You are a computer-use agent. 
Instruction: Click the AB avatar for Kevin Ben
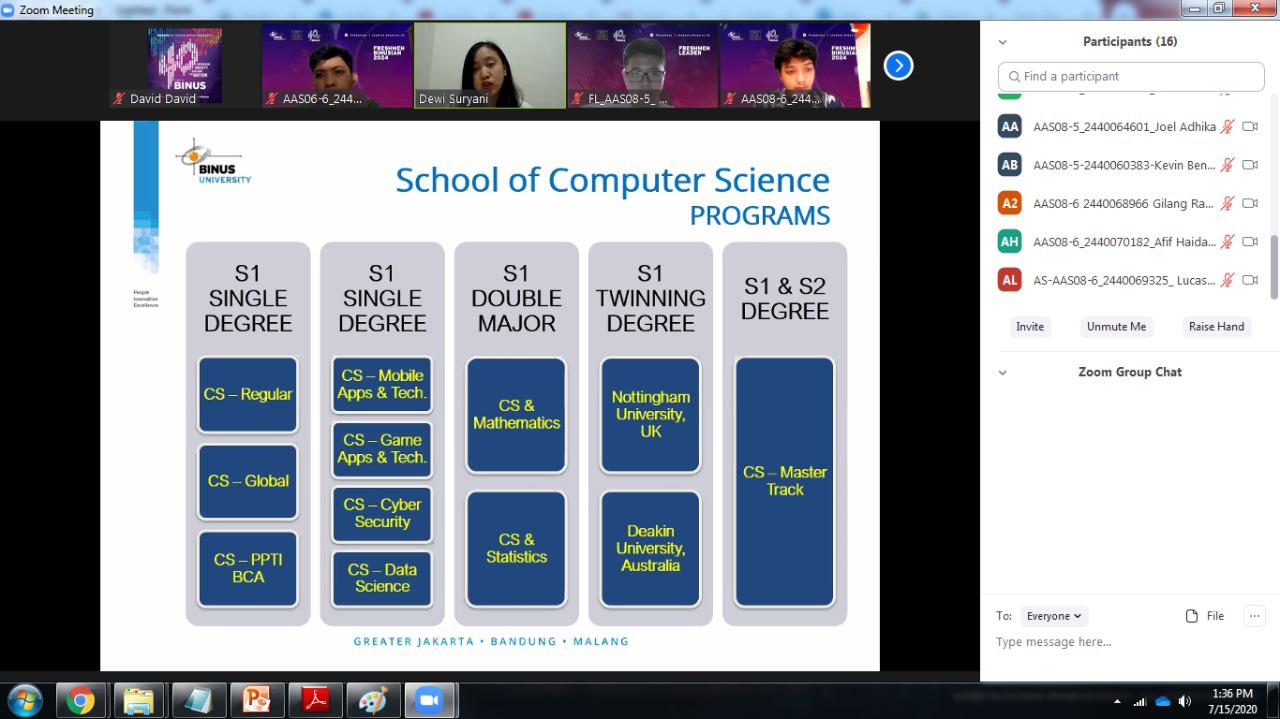(x=1010, y=165)
